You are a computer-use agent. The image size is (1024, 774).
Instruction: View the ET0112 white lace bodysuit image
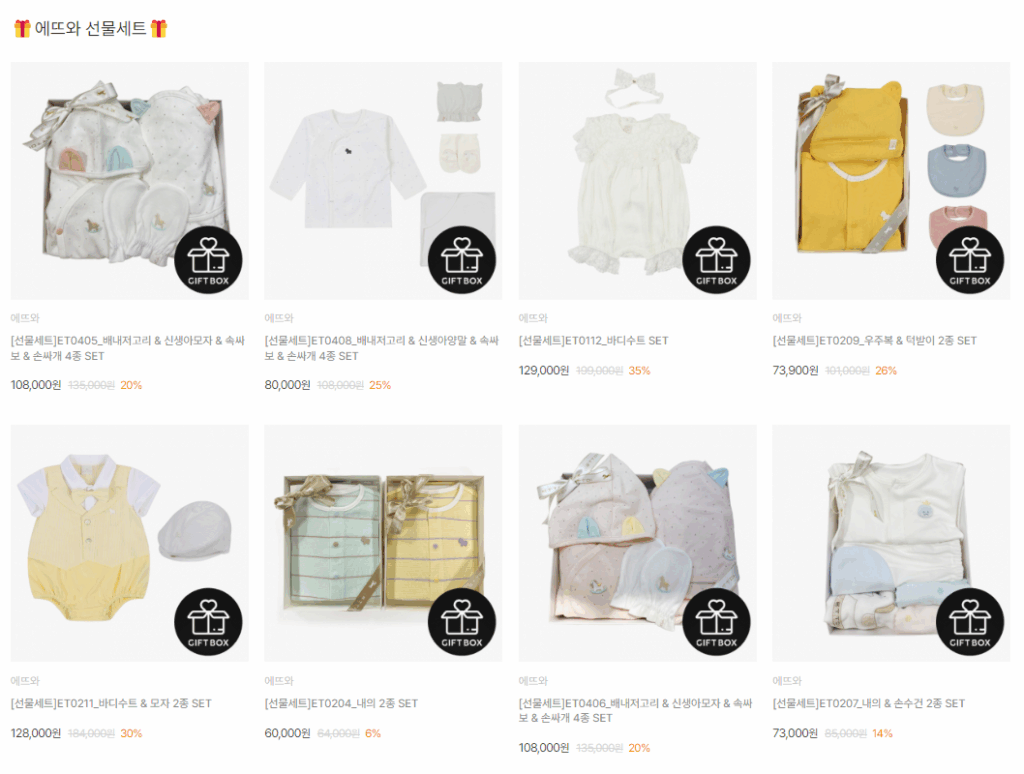coord(637,181)
